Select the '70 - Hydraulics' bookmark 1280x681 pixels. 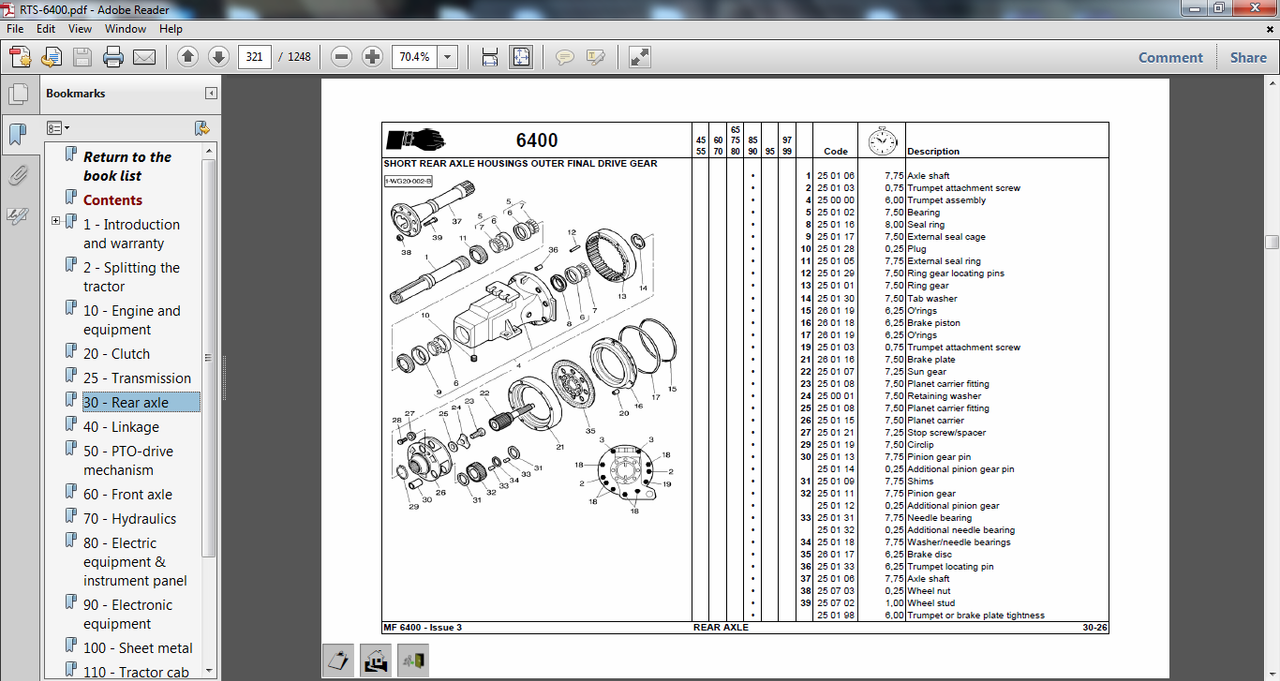tap(129, 518)
